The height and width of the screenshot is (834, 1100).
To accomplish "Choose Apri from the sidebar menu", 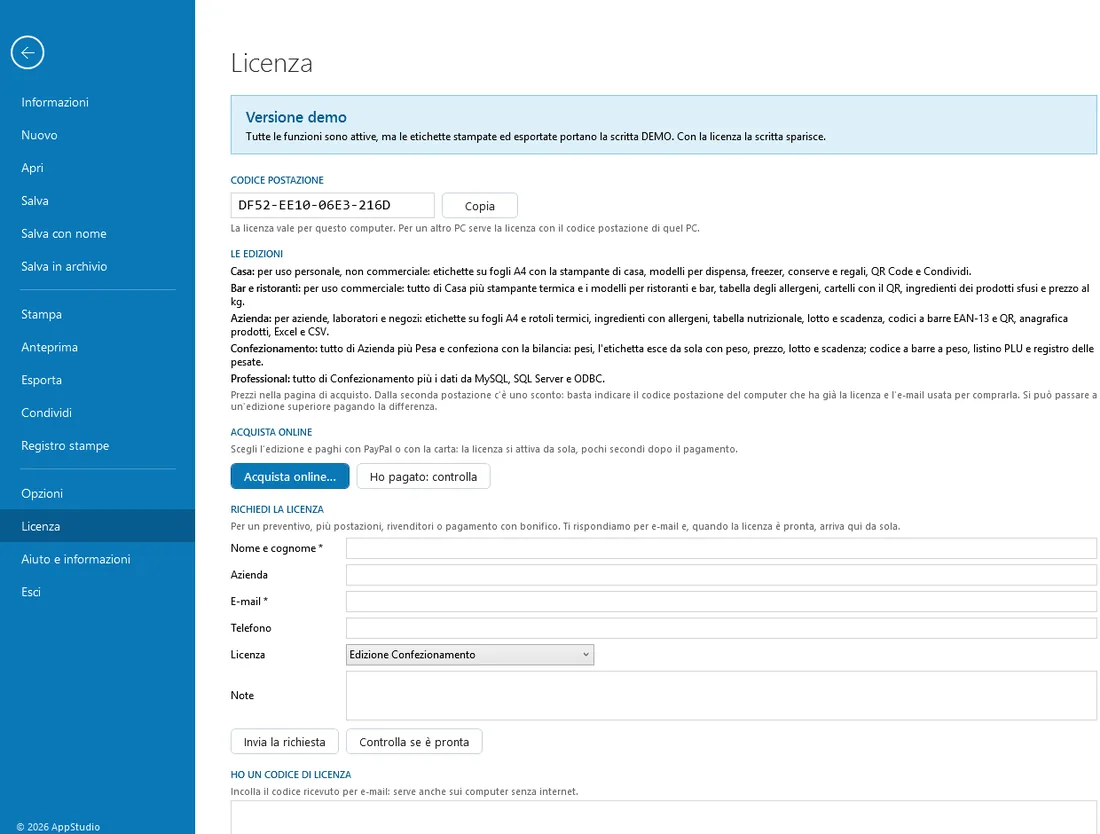I will pyautogui.click(x=98, y=168).
